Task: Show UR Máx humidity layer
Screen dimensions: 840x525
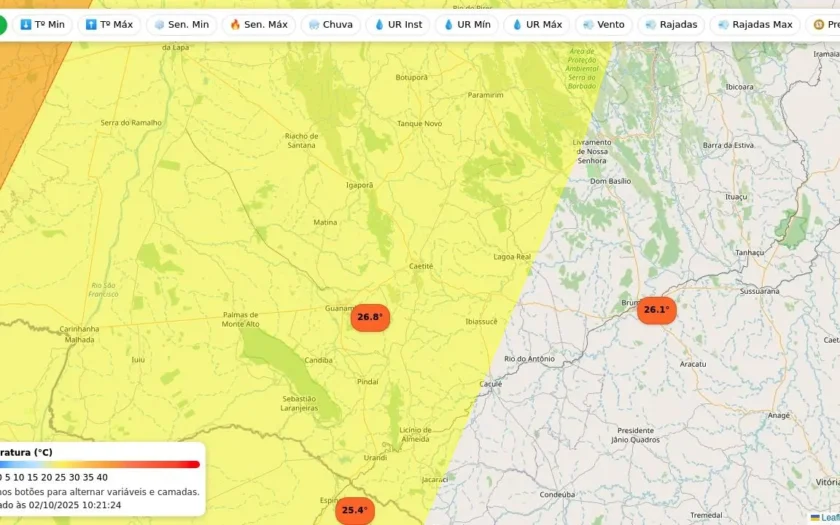Action: coord(537,25)
